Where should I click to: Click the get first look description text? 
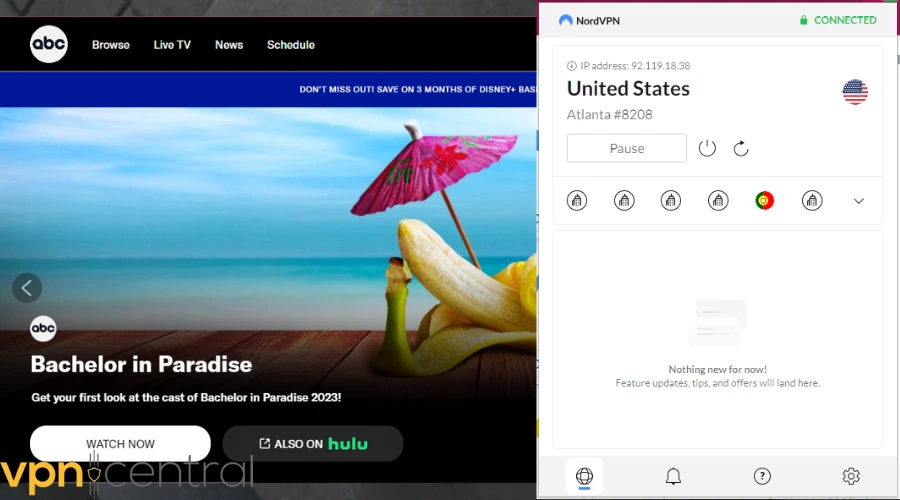point(186,397)
